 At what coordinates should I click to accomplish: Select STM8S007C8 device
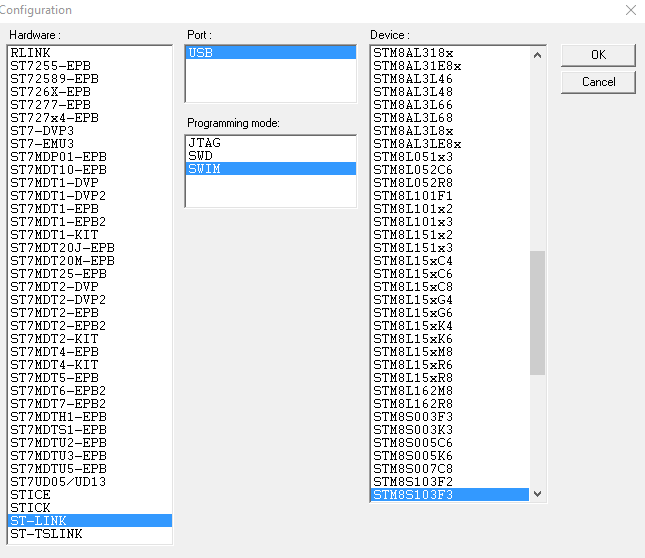click(450, 469)
